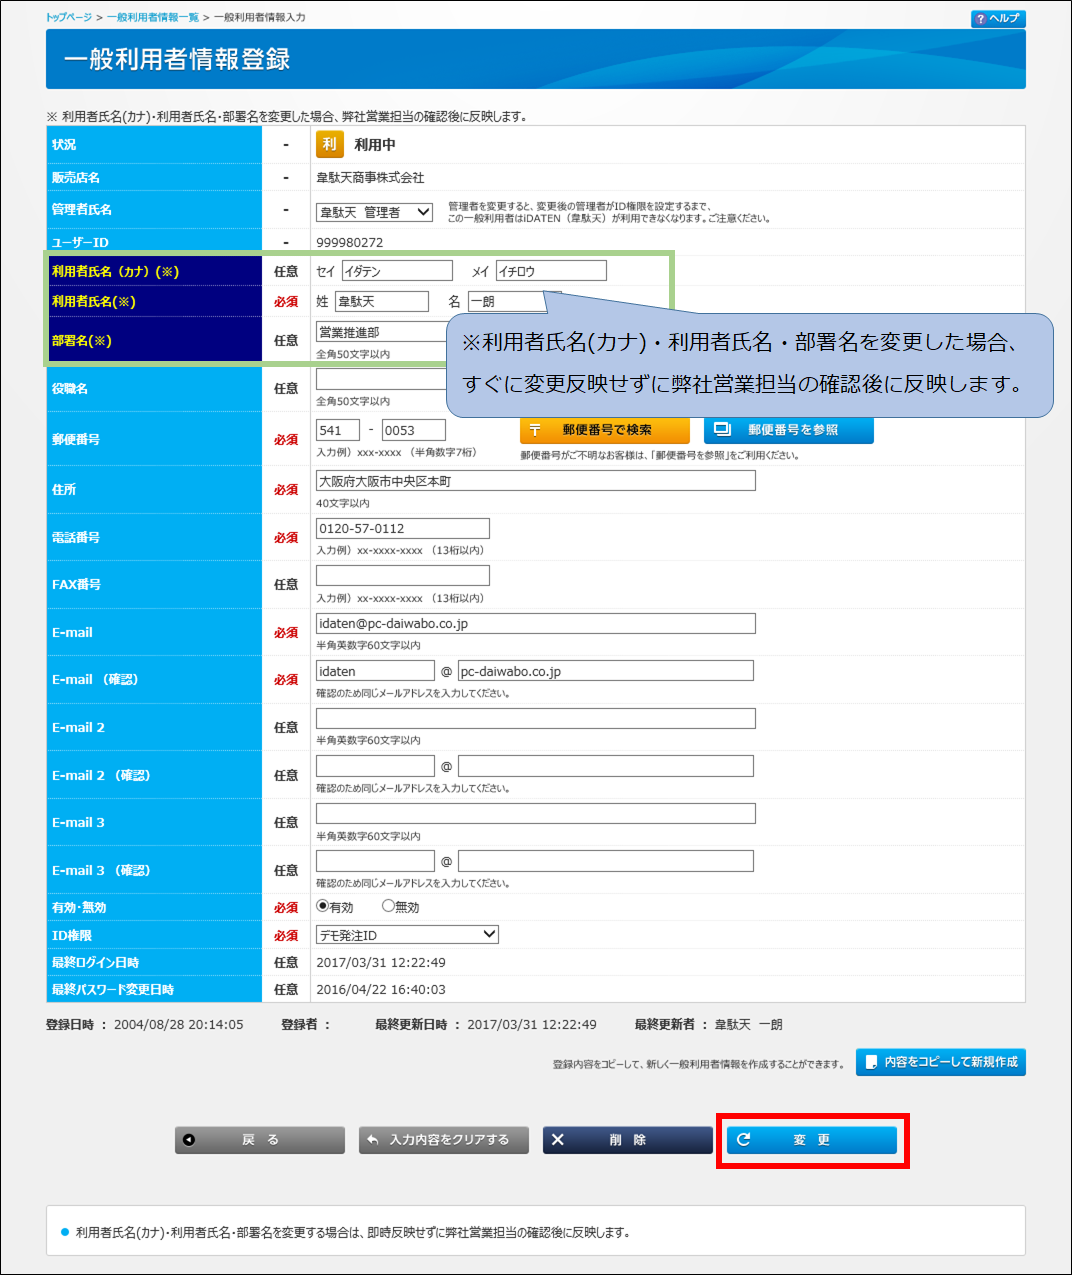Select the 無効 radio button
The width and height of the screenshot is (1072, 1275).
[388, 906]
